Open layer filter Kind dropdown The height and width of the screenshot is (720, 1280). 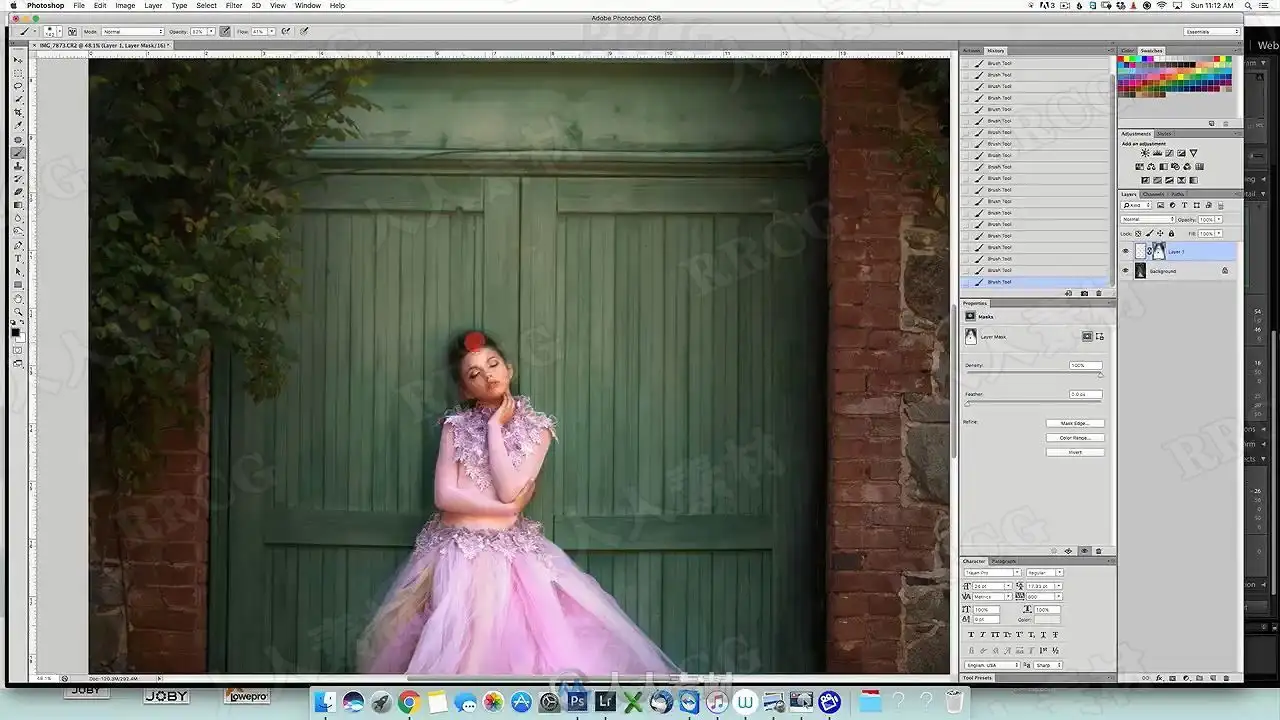pos(1136,205)
